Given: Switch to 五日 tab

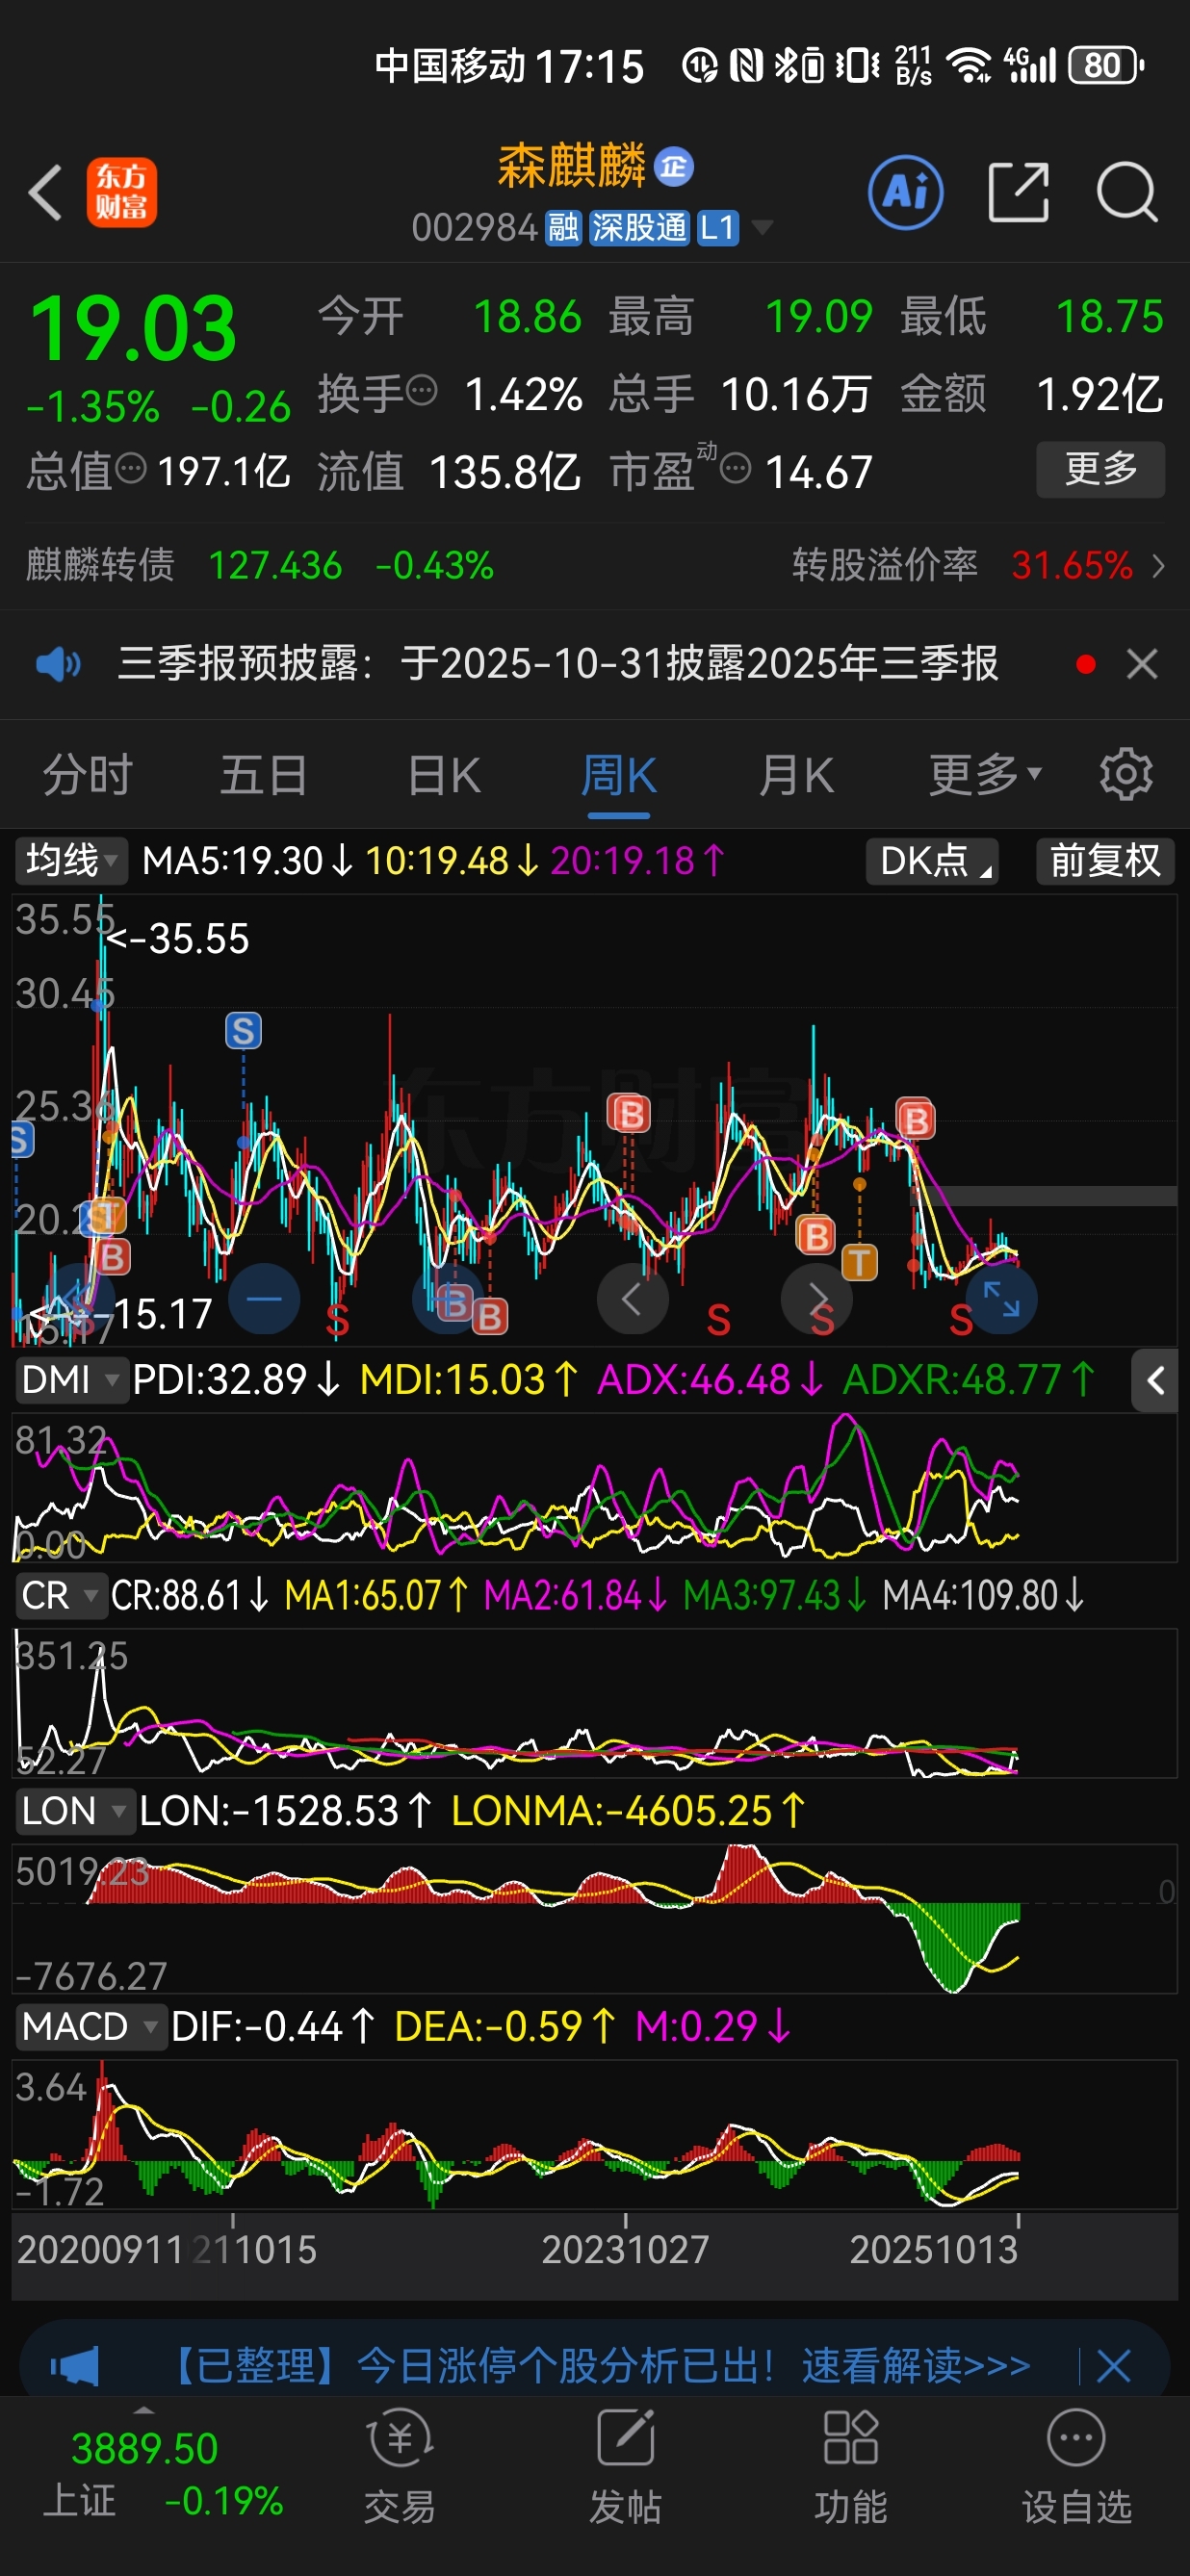Looking at the screenshot, I should click(x=264, y=775).
